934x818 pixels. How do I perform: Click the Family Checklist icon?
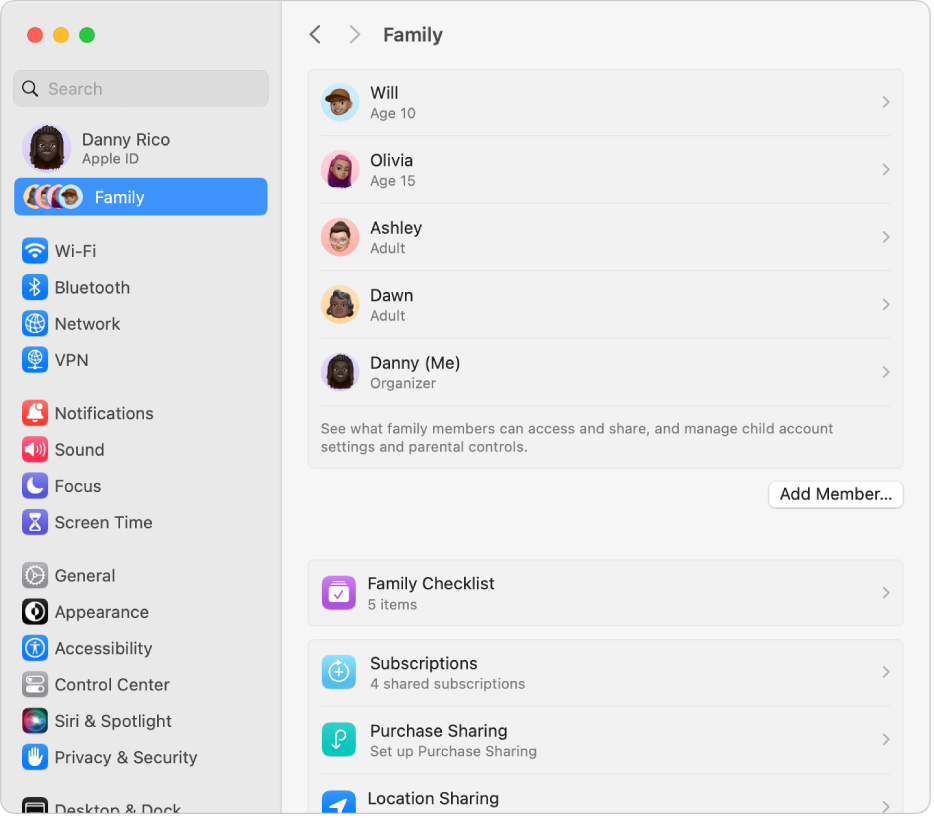click(x=339, y=592)
